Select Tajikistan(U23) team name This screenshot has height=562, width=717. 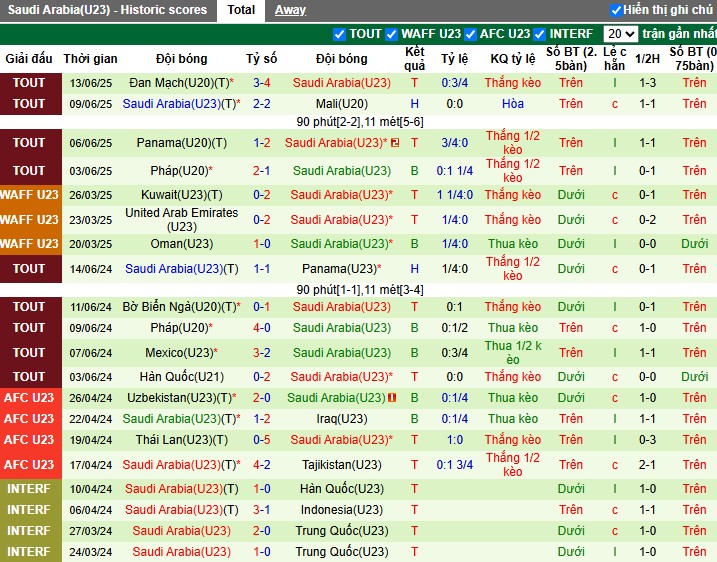coord(342,465)
